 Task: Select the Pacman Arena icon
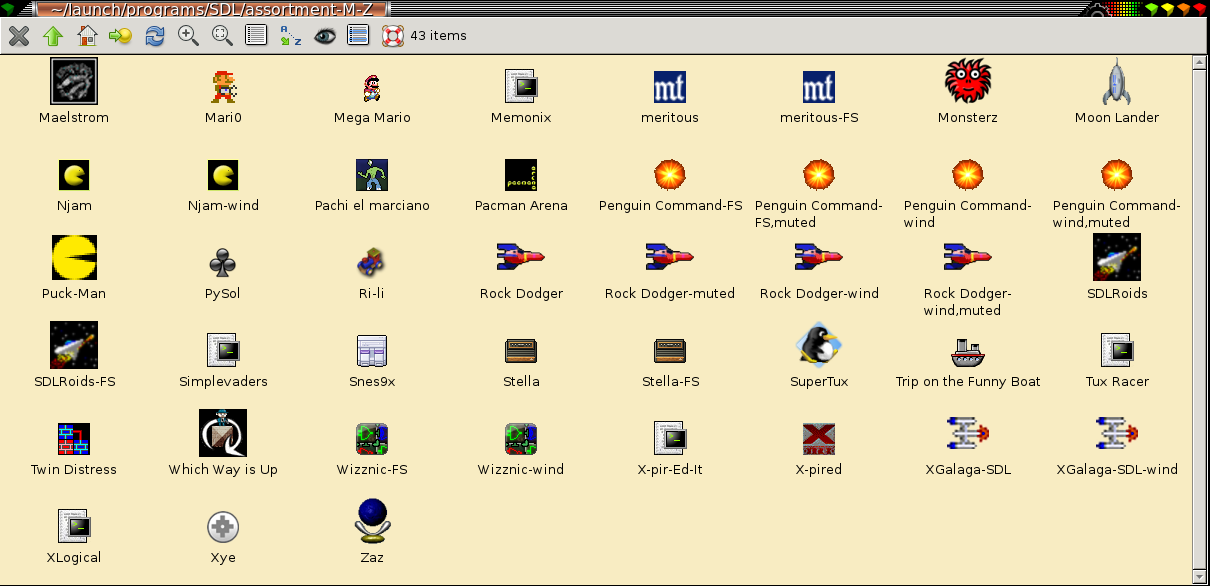521,175
